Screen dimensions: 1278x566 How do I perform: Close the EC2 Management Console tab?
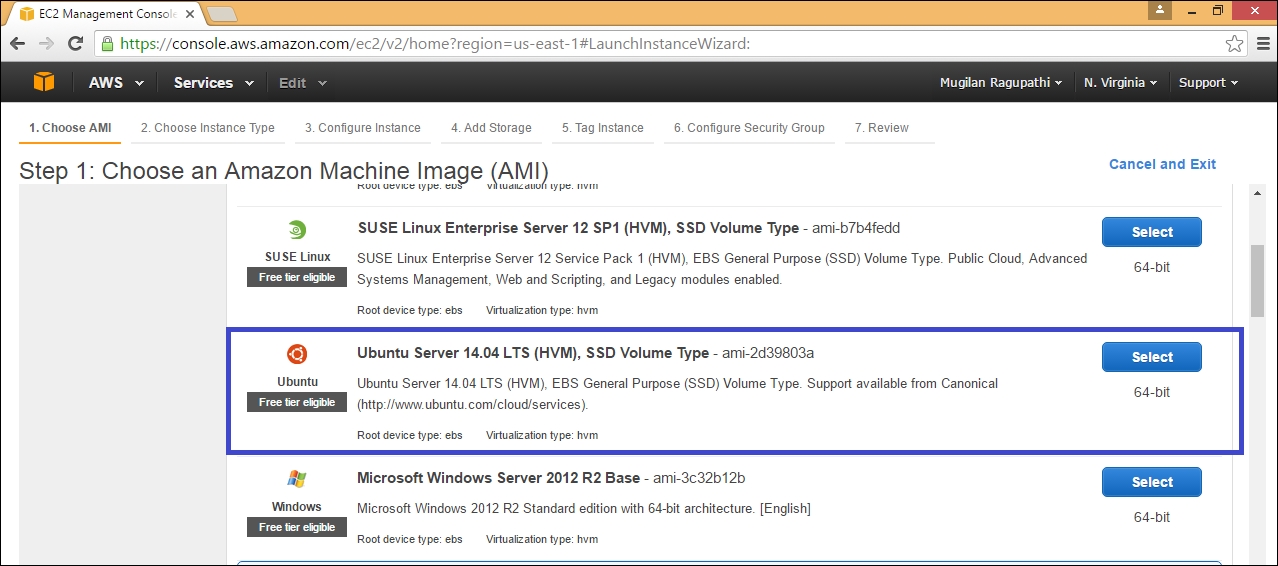(x=190, y=14)
